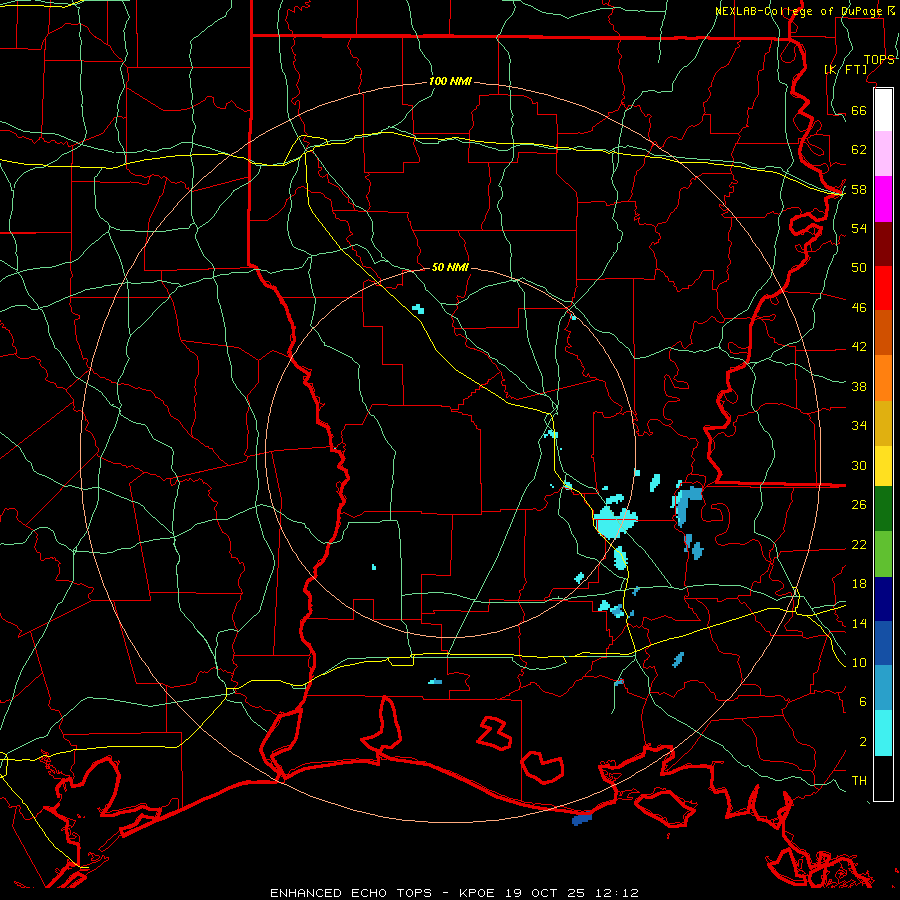Click the cyan 6 kft legend swatch
The height and width of the screenshot is (900, 900).
[x=883, y=733]
